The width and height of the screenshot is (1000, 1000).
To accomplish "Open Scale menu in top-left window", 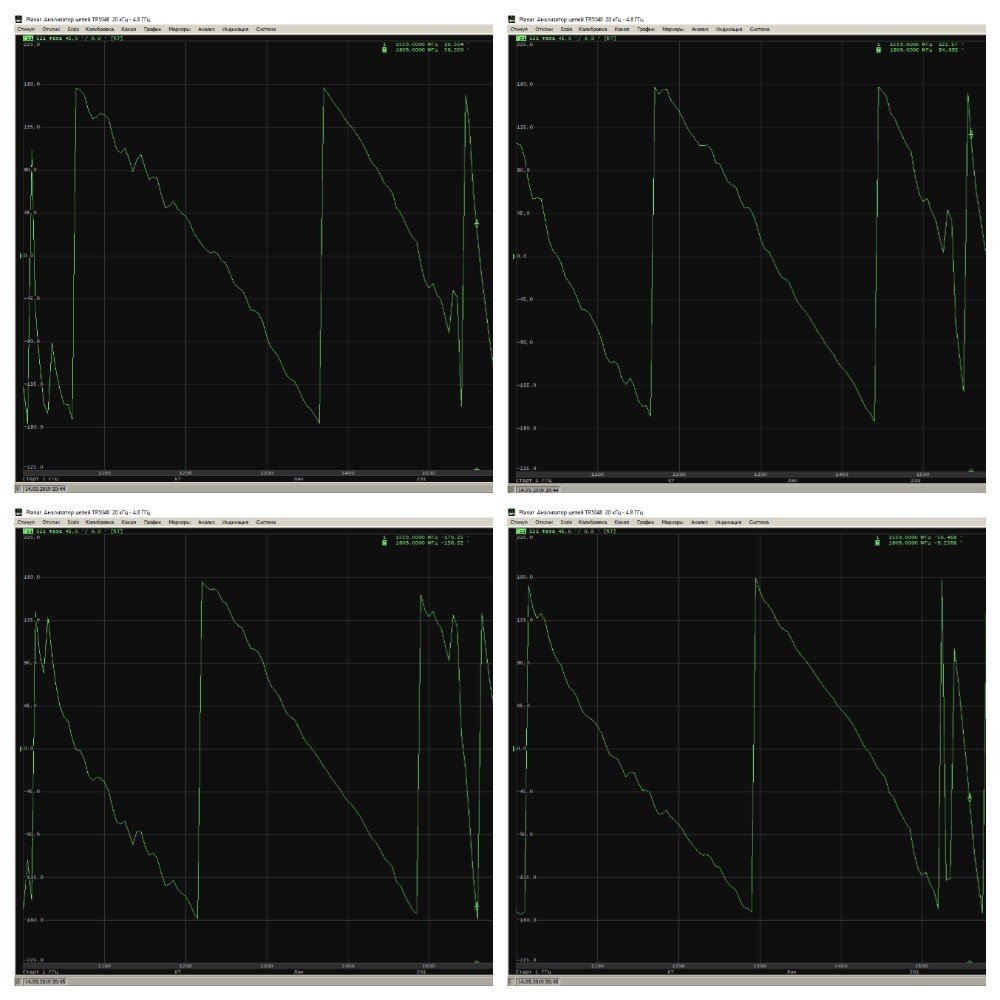I will pyautogui.click(x=73, y=29).
